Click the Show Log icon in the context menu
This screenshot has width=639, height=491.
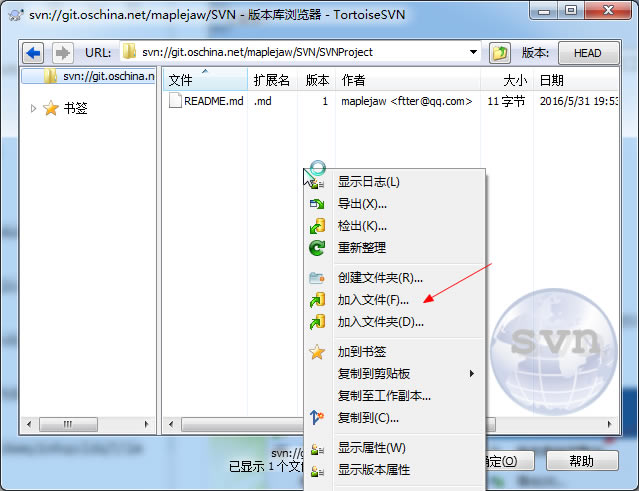317,182
